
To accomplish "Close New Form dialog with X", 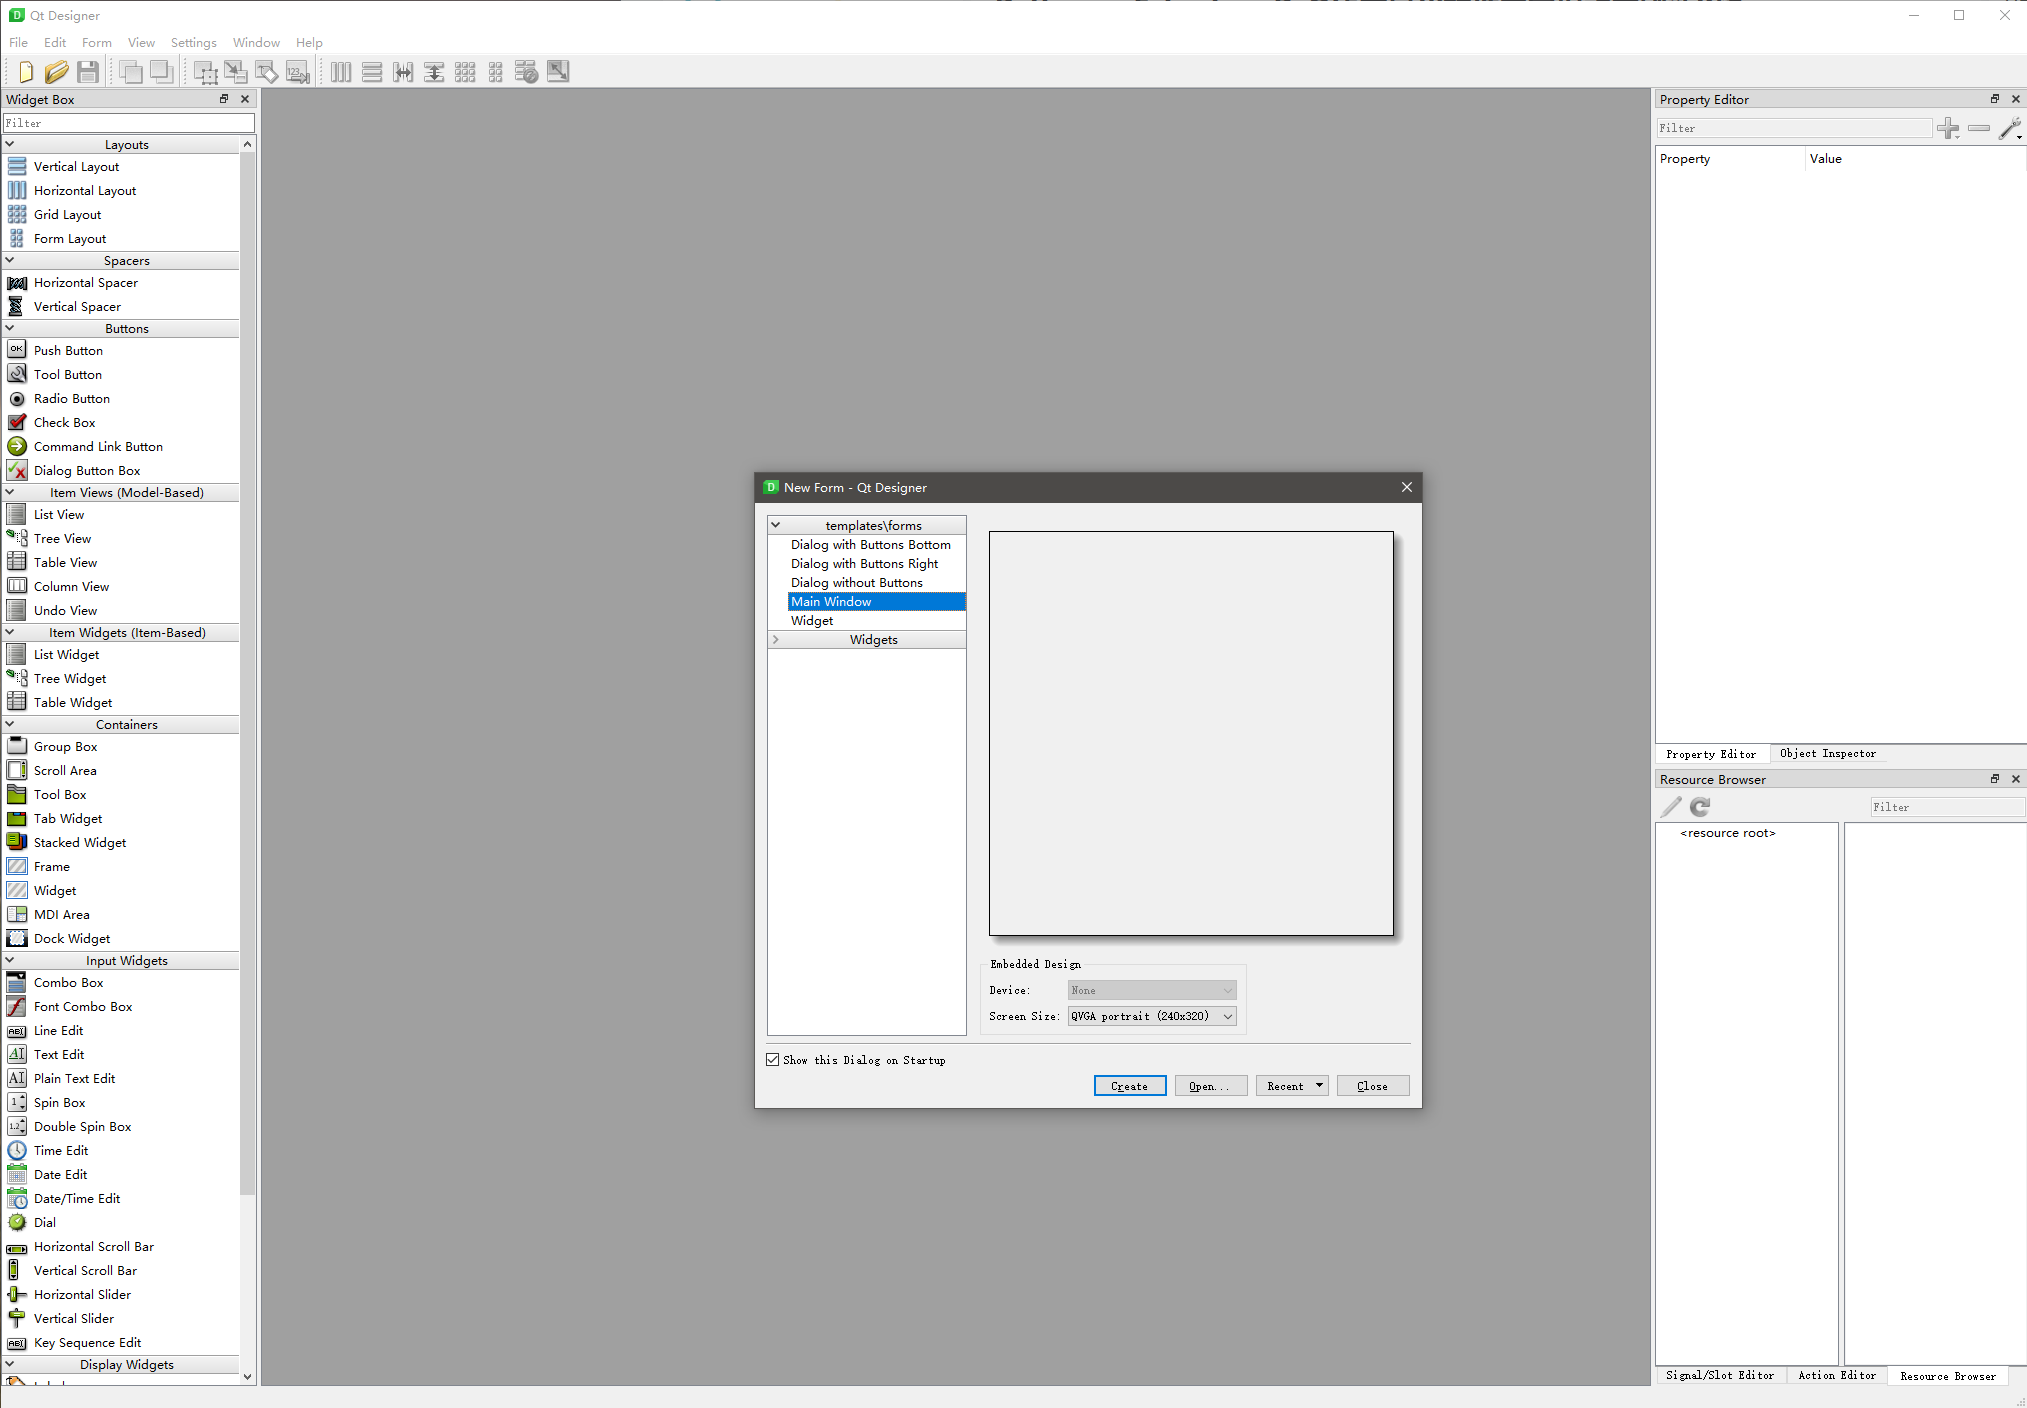I will coord(1407,487).
